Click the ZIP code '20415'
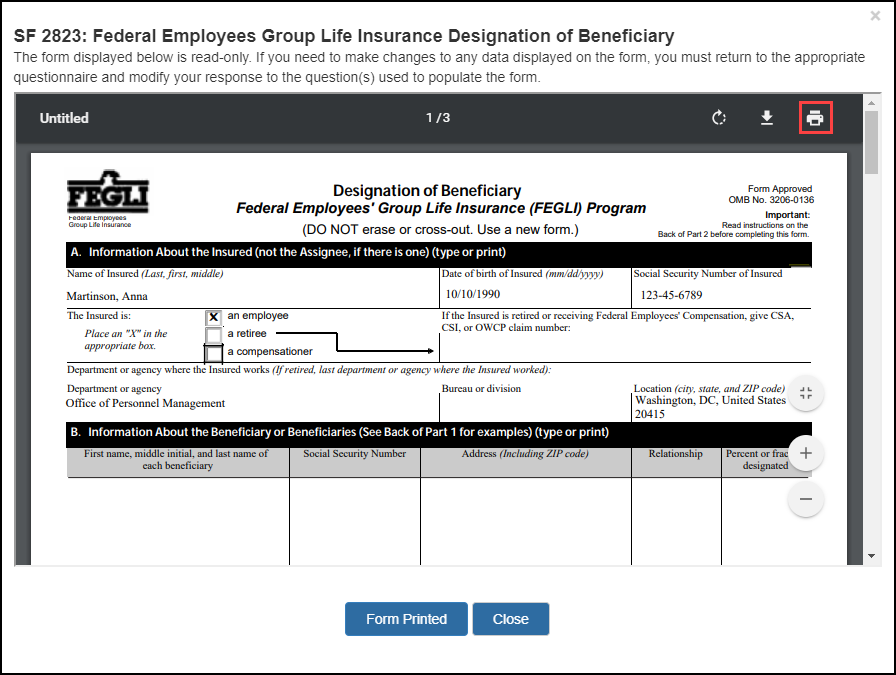This screenshot has width=896, height=675. pyautogui.click(x=650, y=414)
